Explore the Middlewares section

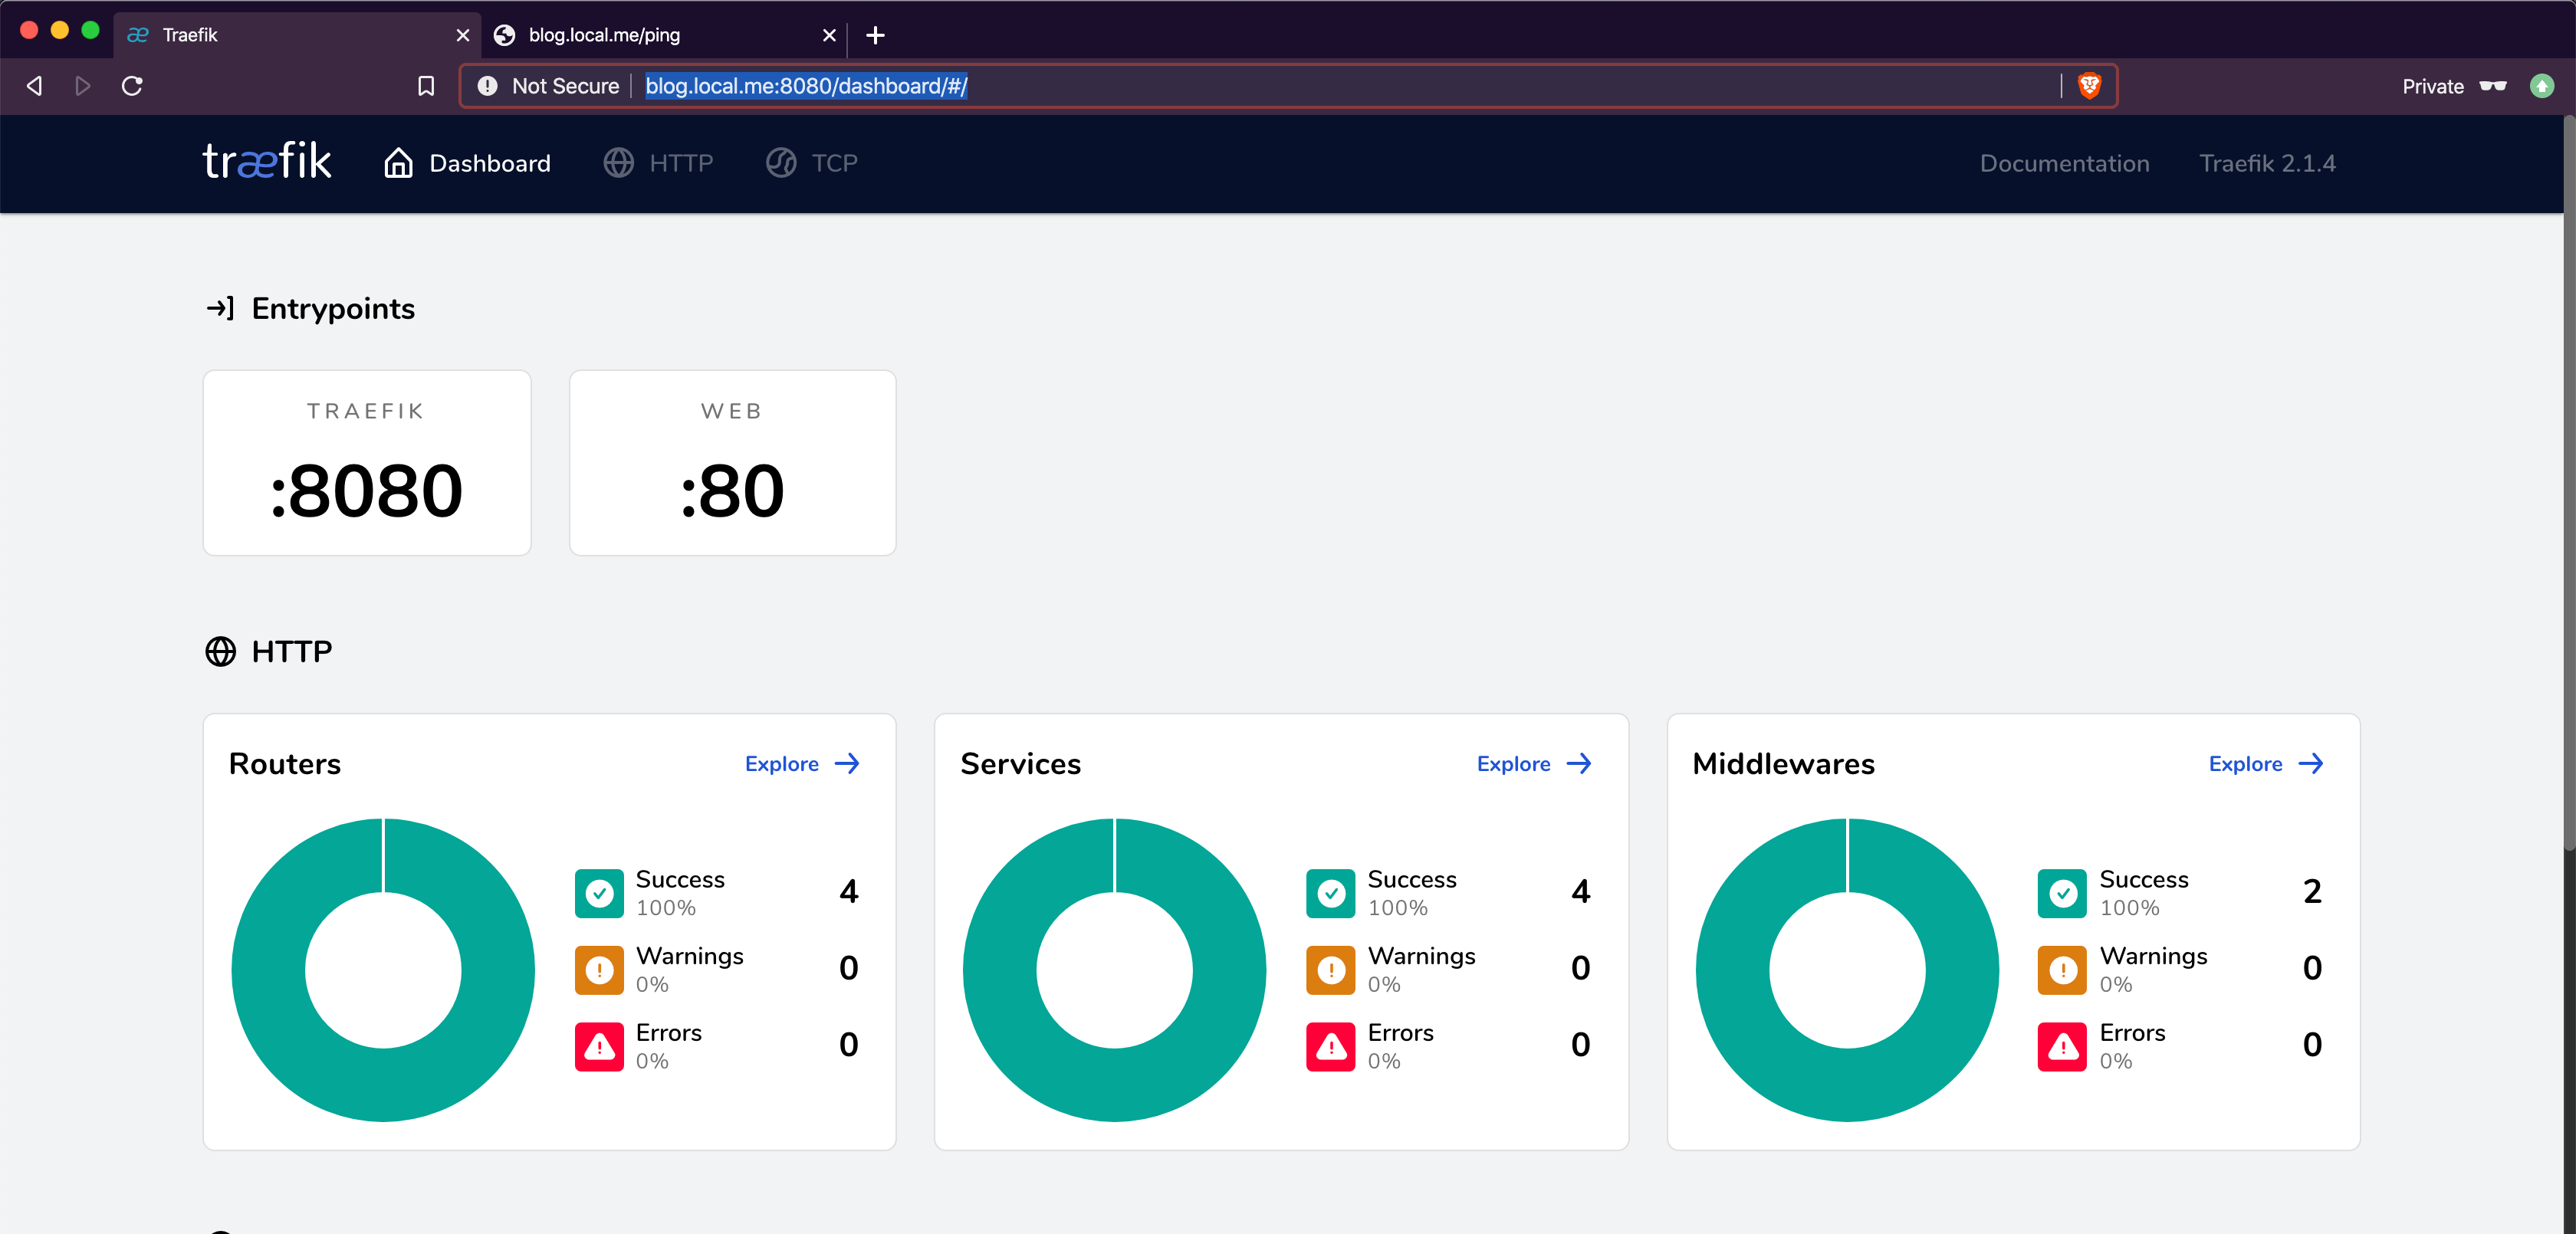coord(2266,764)
